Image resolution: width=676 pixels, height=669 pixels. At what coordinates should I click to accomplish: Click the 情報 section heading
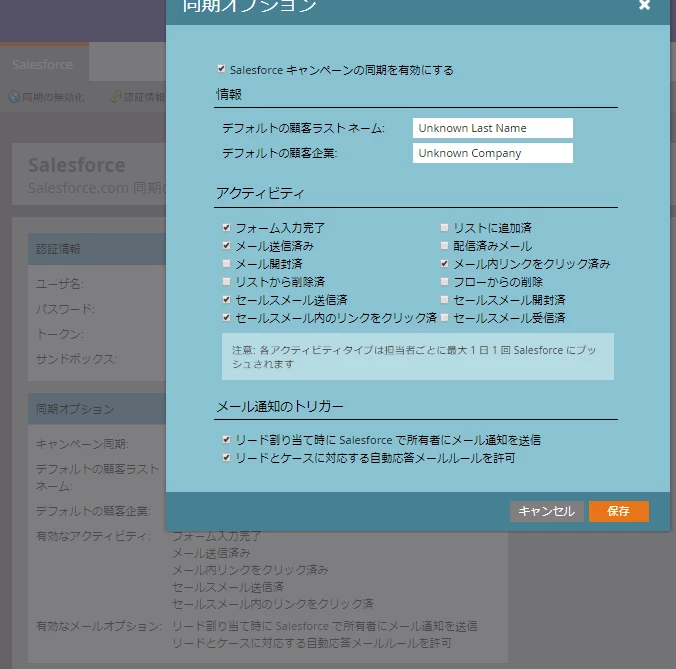pos(229,94)
